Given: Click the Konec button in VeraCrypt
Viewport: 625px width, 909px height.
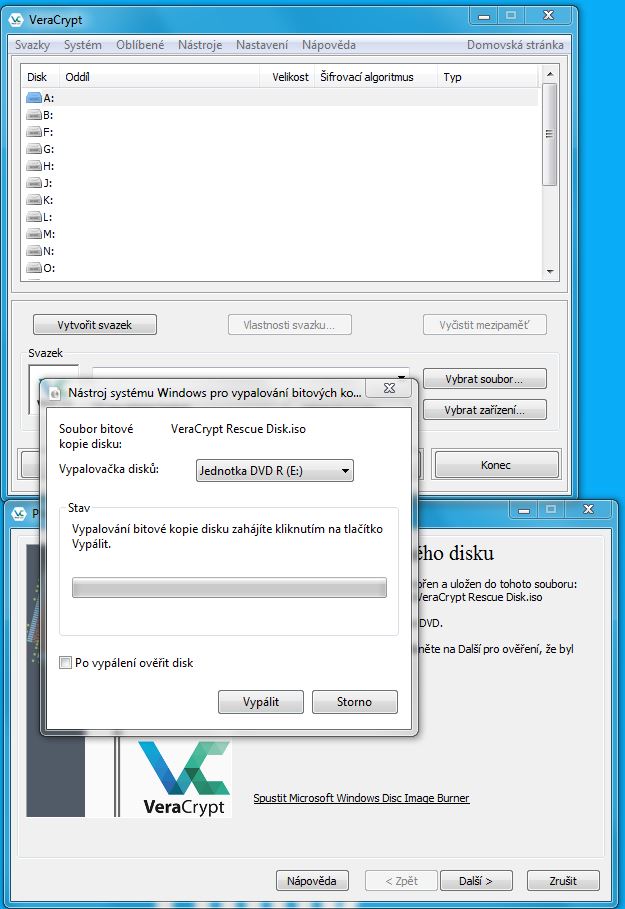Looking at the screenshot, I should pos(496,465).
